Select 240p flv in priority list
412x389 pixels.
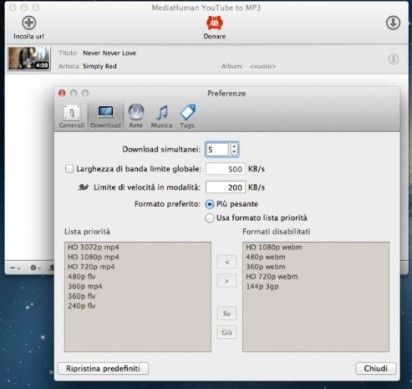pos(82,306)
